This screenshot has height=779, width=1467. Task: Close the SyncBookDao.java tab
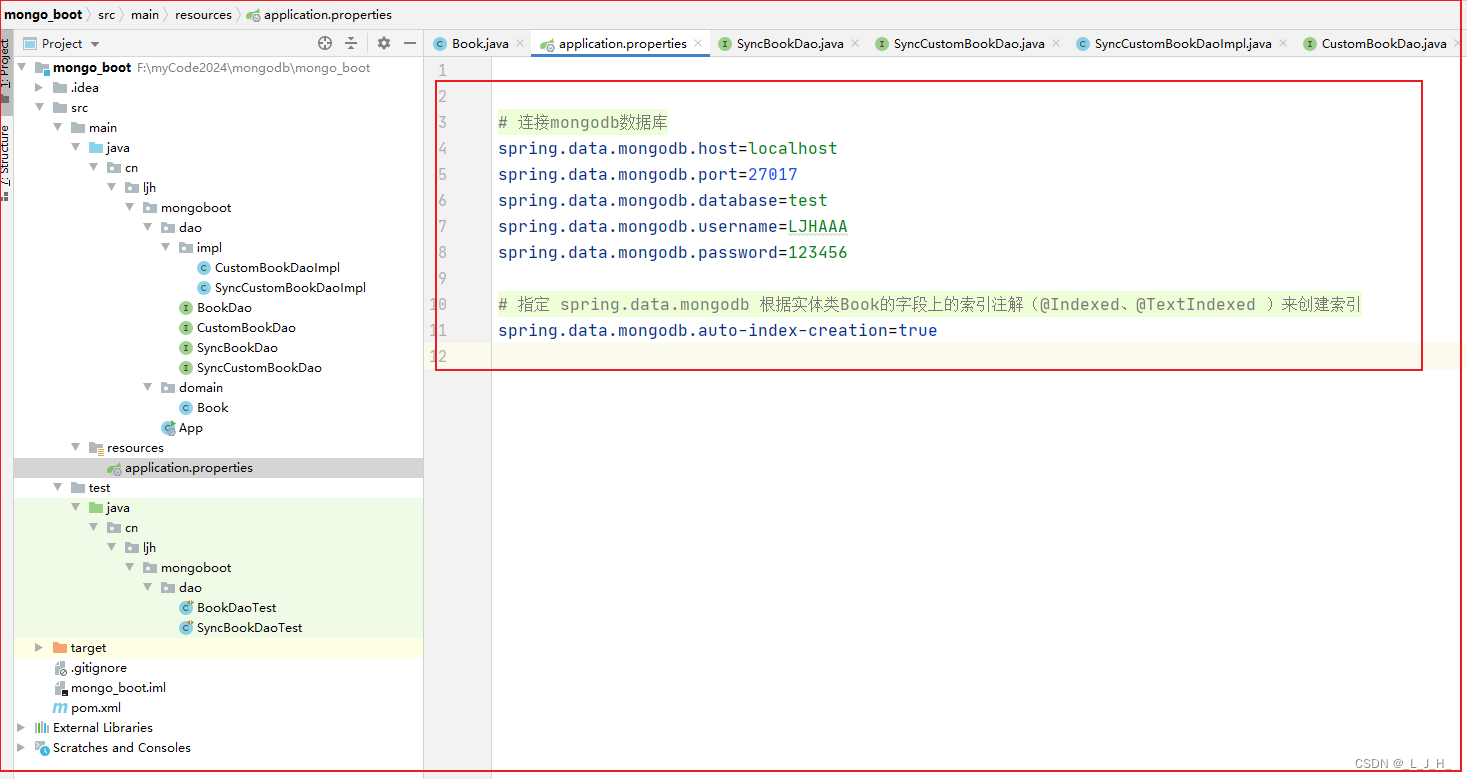[x=855, y=43]
